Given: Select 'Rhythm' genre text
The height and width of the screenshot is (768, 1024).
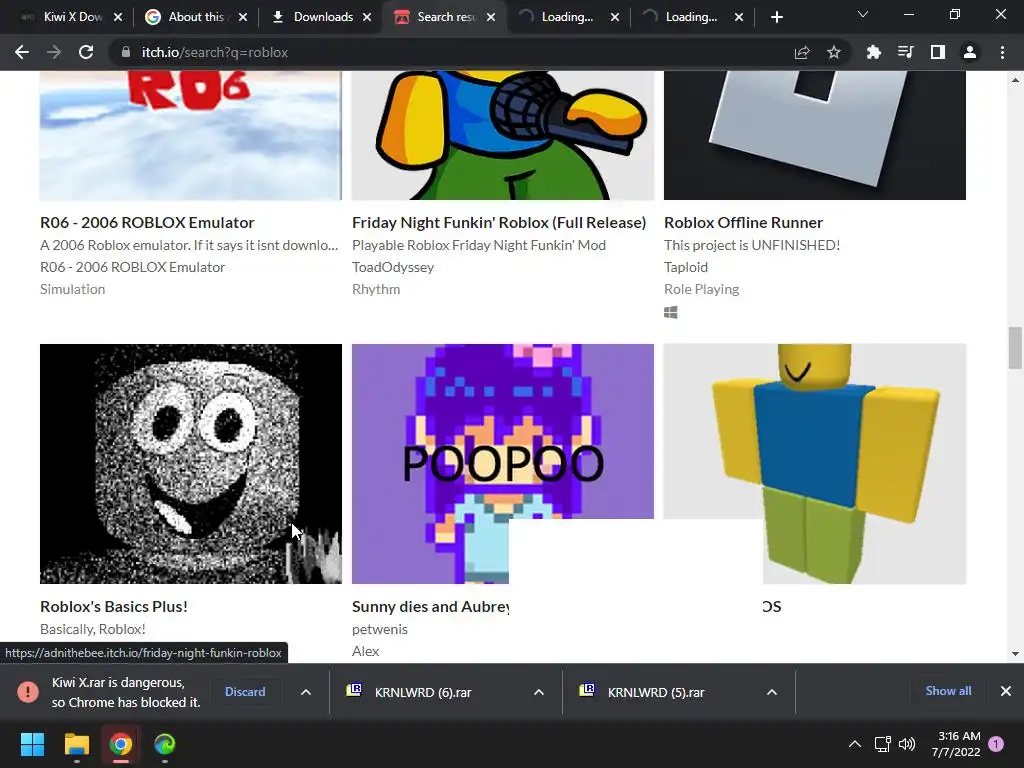Looking at the screenshot, I should (x=376, y=289).
